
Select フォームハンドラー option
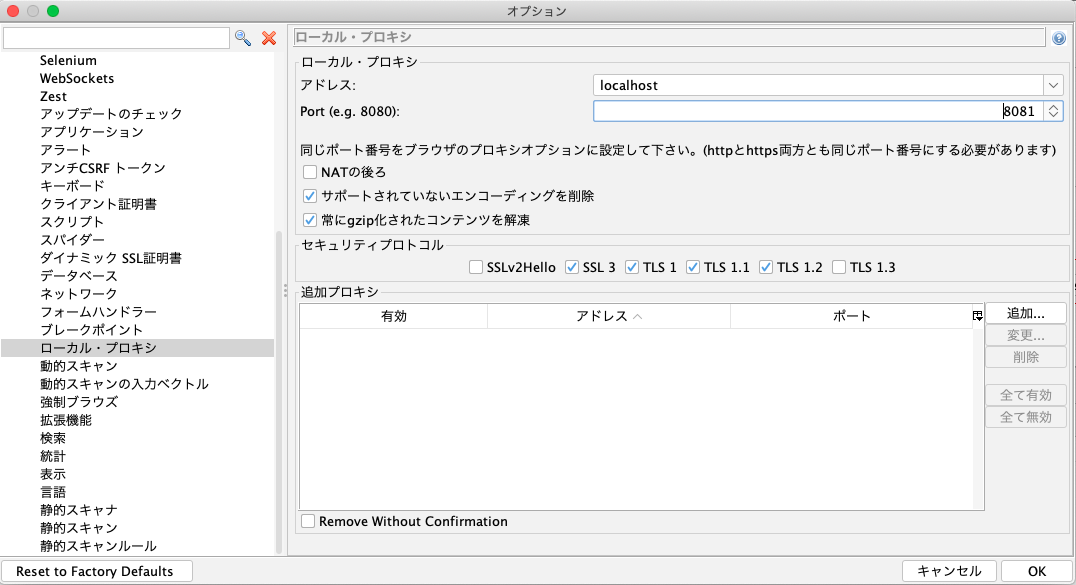click(x=99, y=312)
